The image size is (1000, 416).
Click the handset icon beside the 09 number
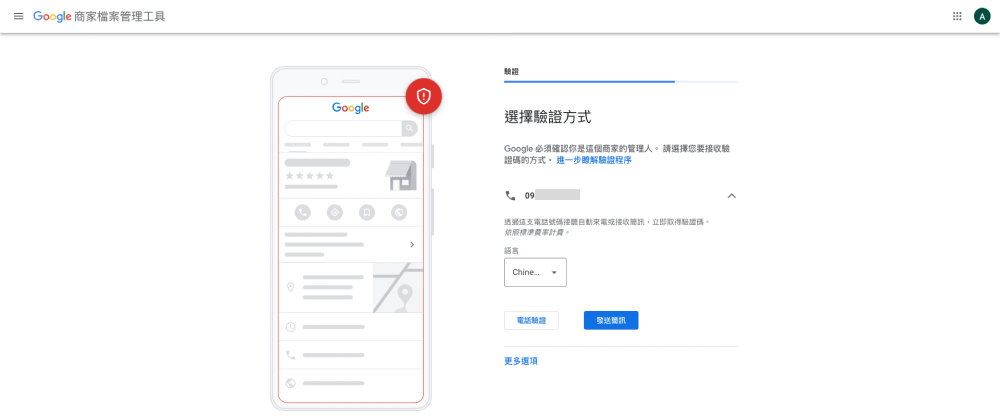[x=511, y=196]
